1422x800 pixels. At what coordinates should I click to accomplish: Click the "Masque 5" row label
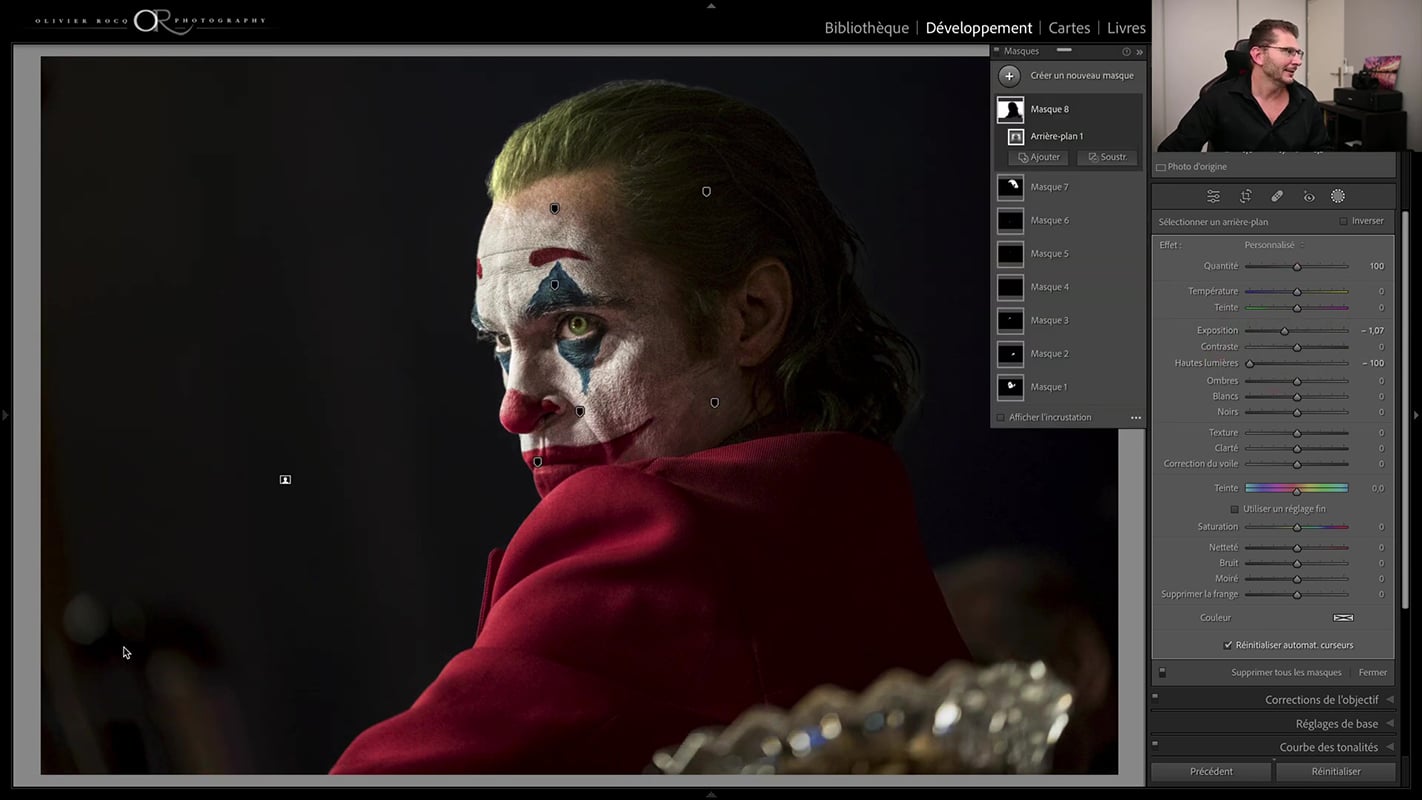[1049, 254]
